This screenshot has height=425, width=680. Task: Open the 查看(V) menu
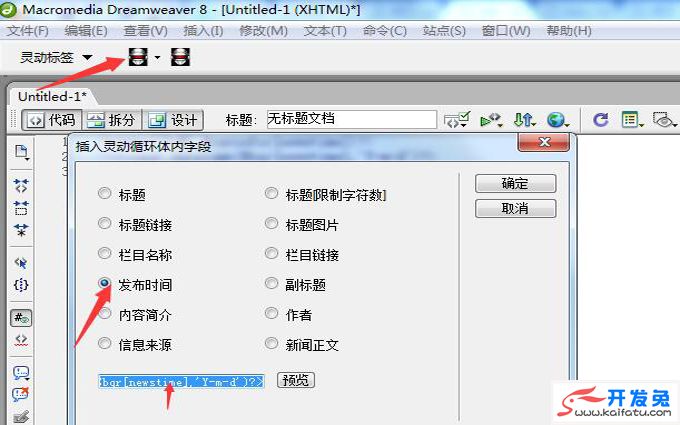[x=145, y=31]
